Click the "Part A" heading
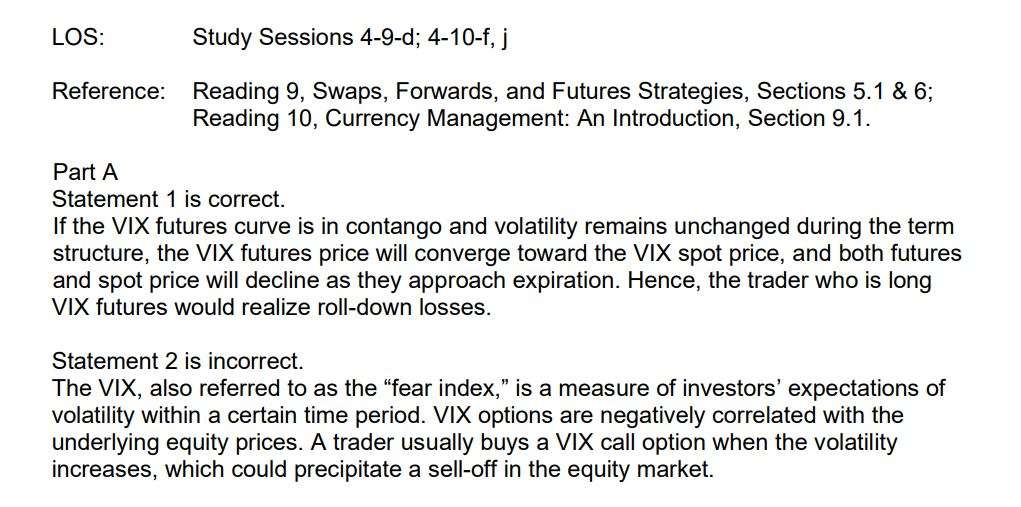 (x=85, y=172)
